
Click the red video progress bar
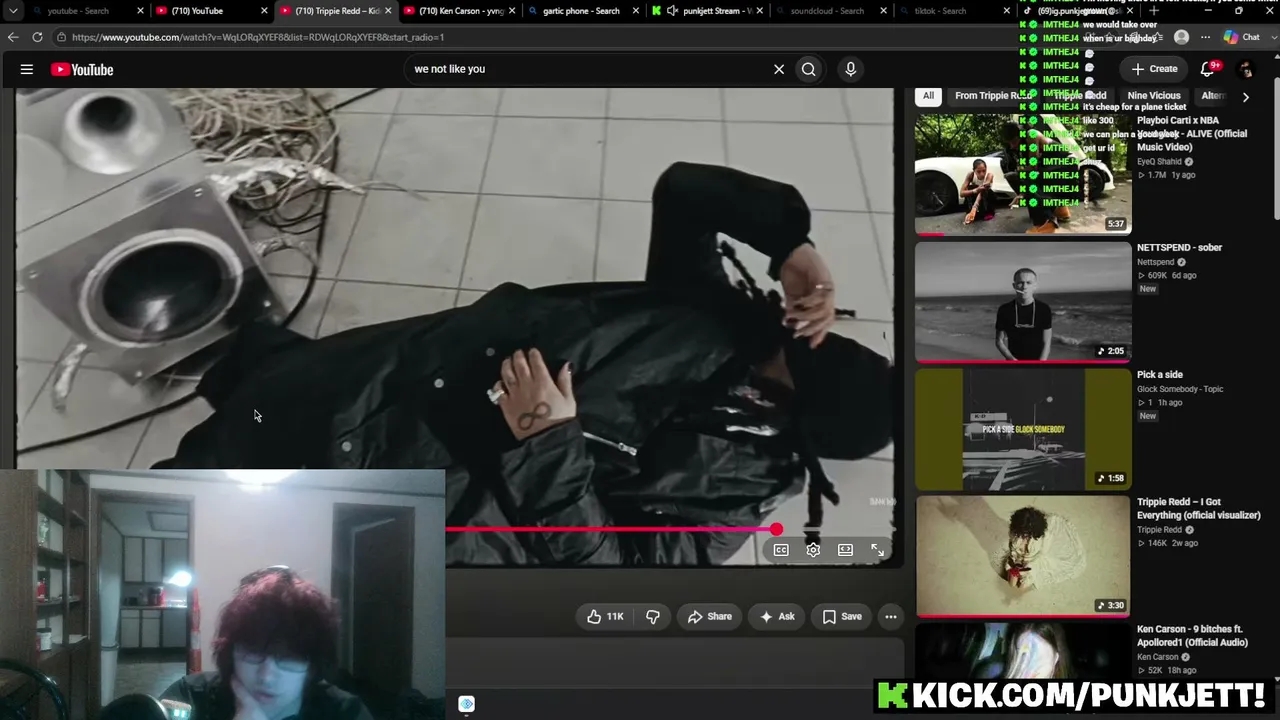tap(611, 529)
